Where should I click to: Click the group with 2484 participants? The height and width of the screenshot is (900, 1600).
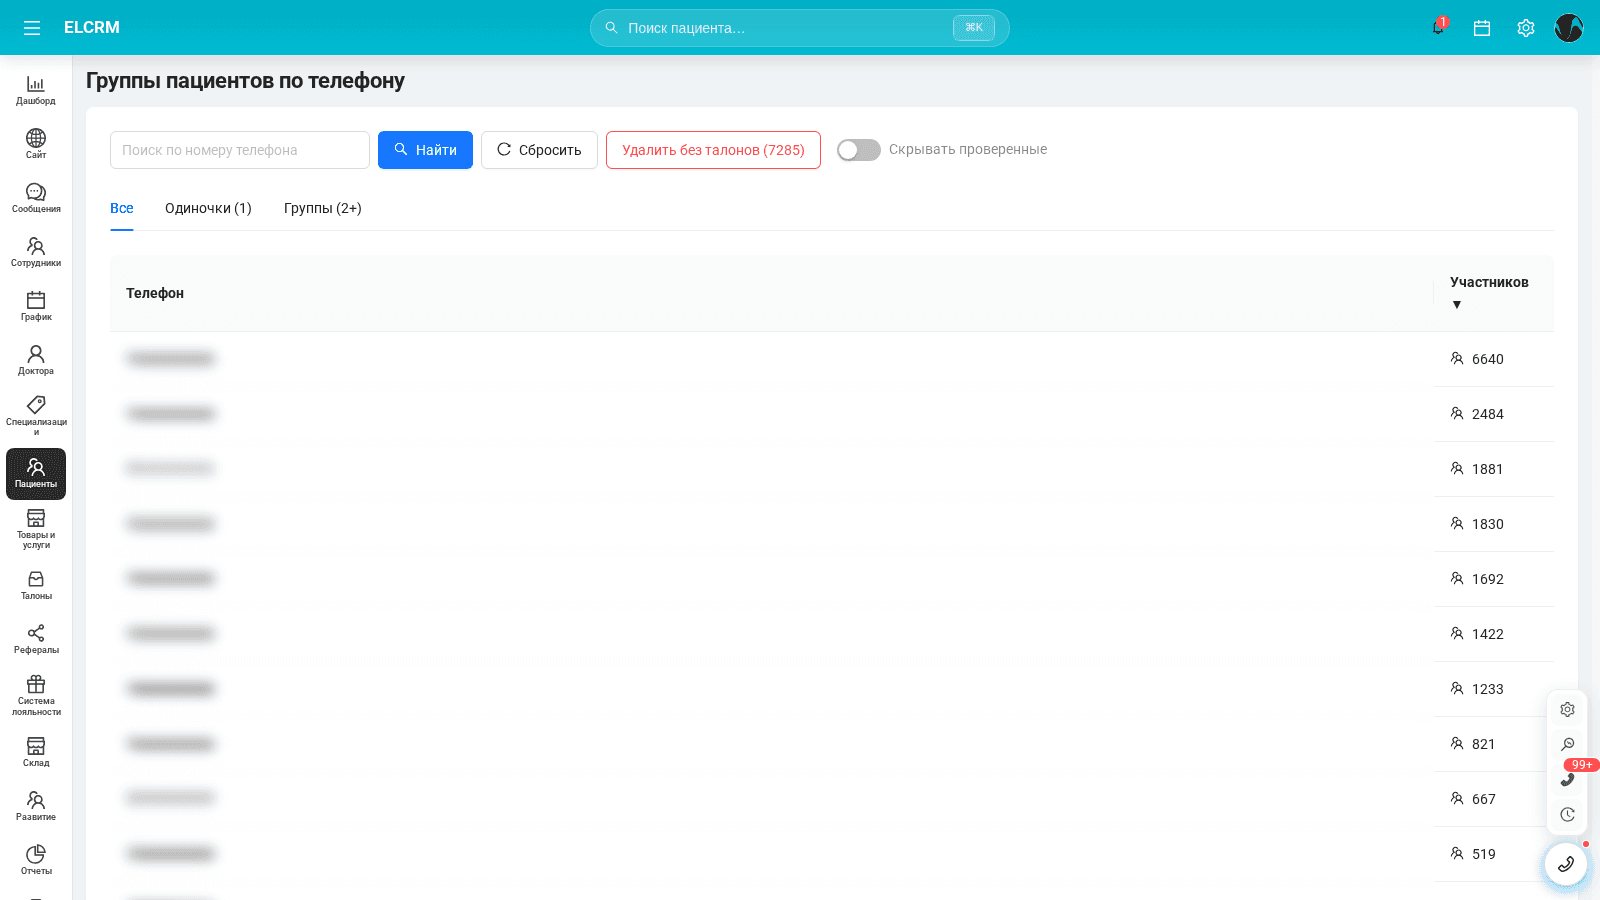[x=832, y=414]
